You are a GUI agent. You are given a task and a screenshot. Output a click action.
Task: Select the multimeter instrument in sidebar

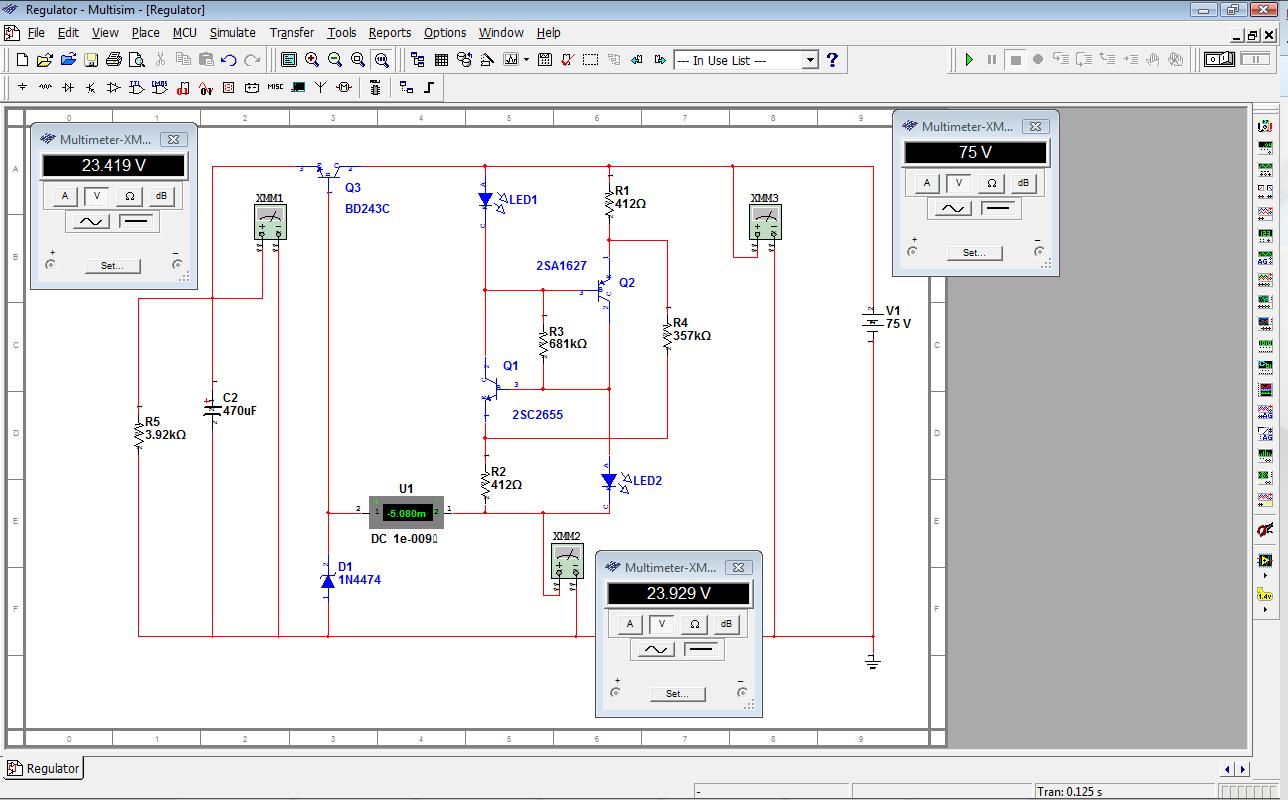tap(1265, 126)
